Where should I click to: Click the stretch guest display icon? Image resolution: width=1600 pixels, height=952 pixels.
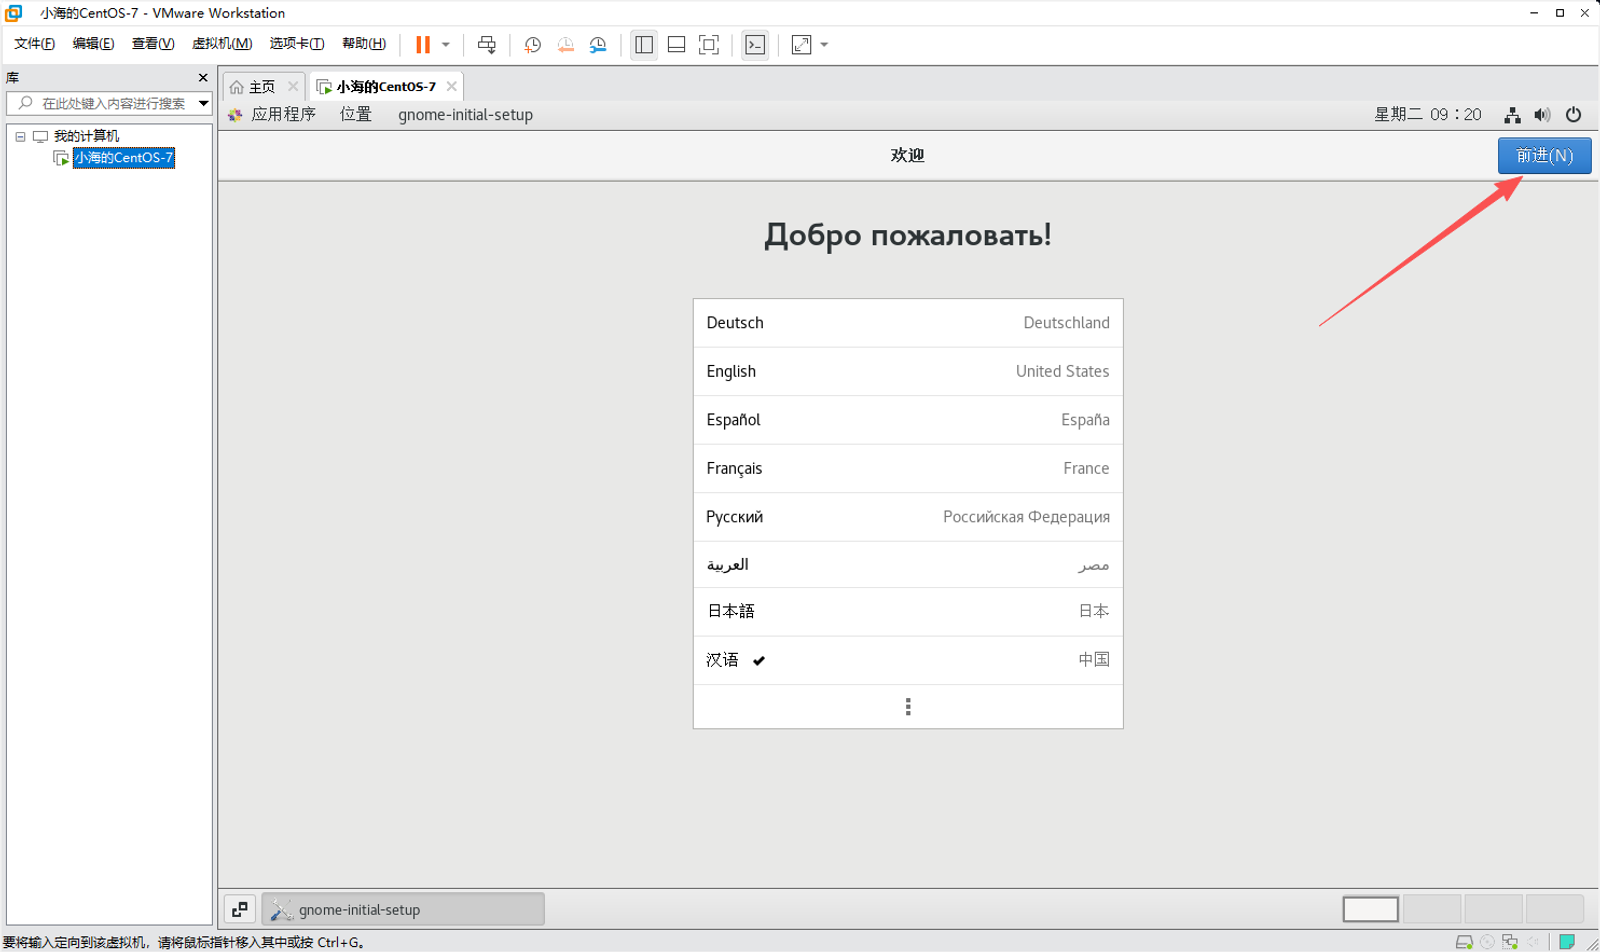tap(802, 45)
